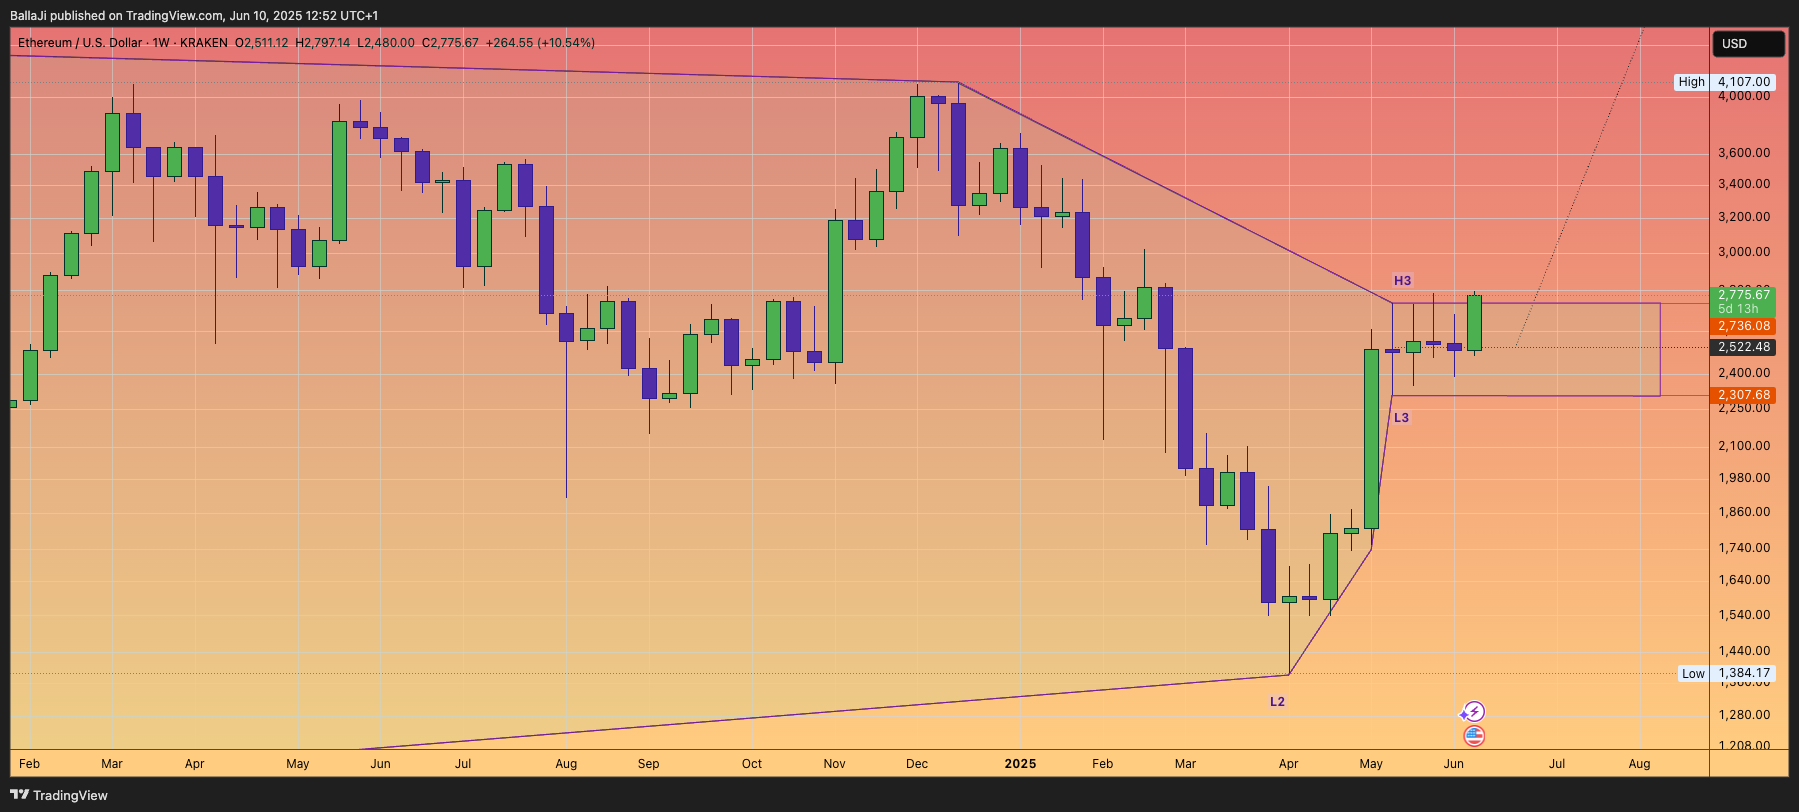Click the orange 2,736.08 price label
This screenshot has width=1799, height=812.
pos(1744,326)
